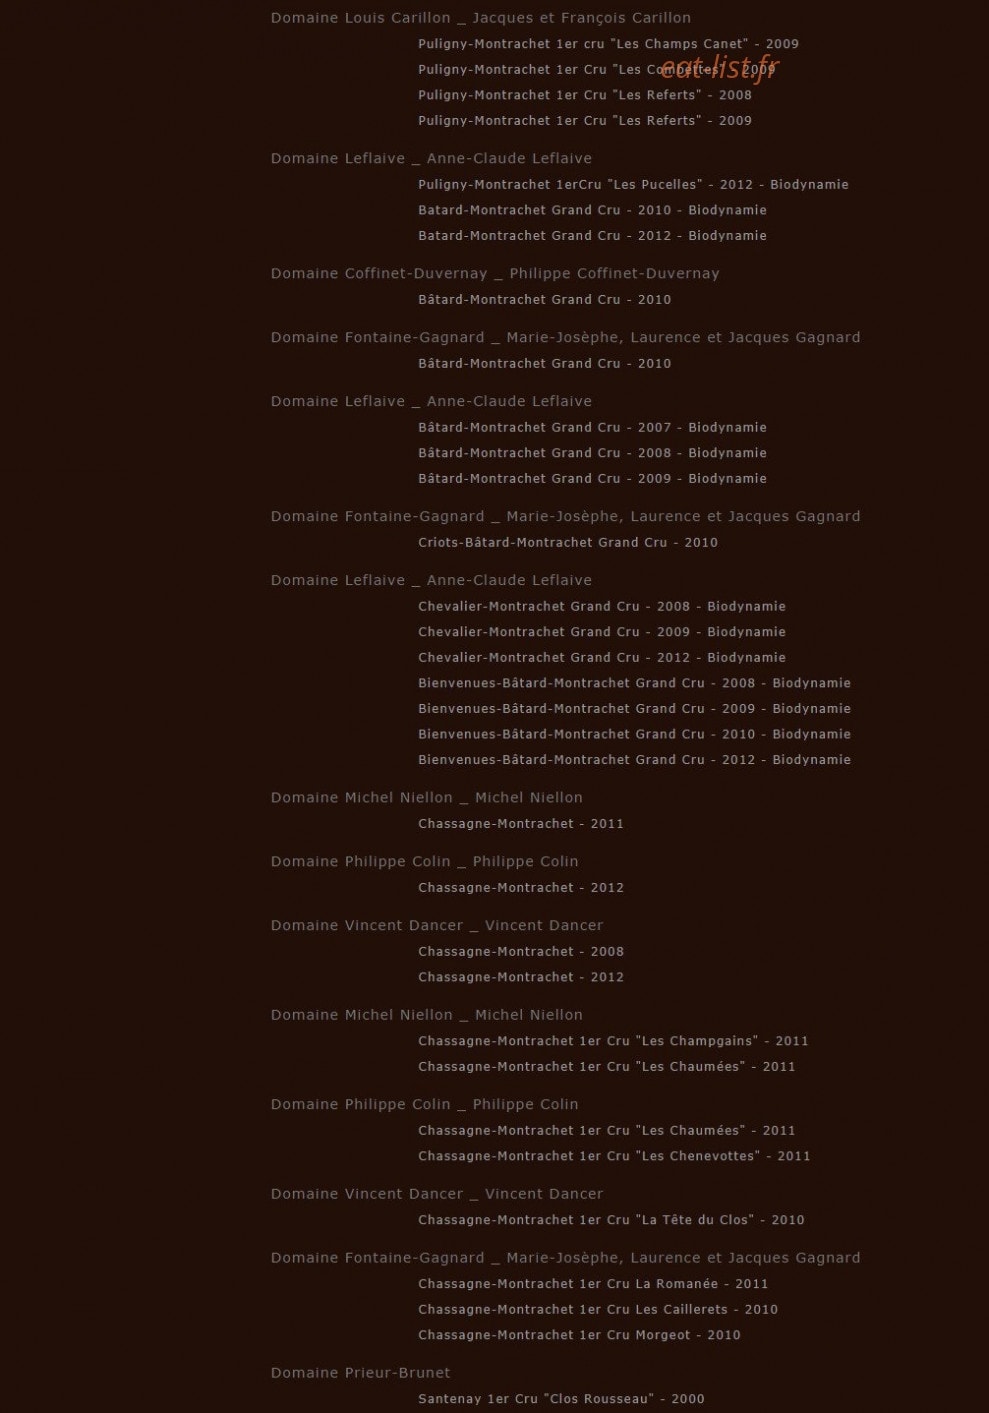Screen dimensions: 989x1413
Task: Select Criots-Bâtard-Montrachet Grand Cru 2010
Action: [x=568, y=543]
